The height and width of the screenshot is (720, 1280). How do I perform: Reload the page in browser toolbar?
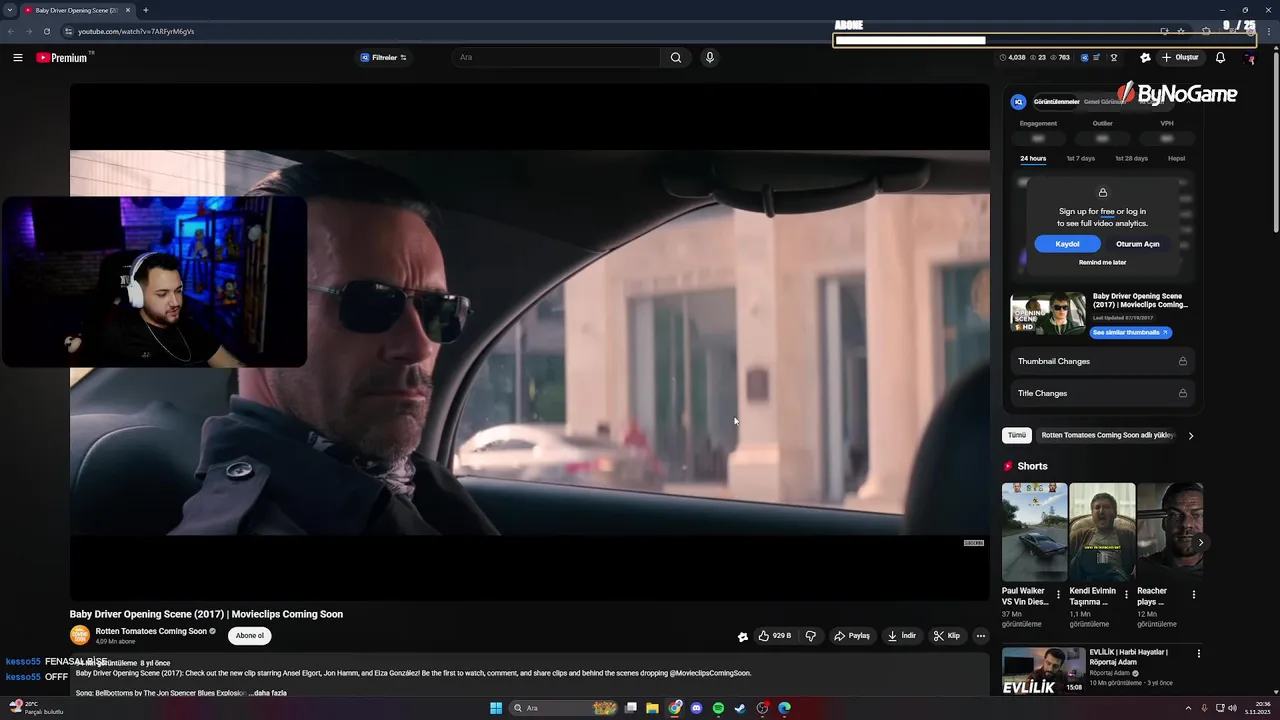46,31
